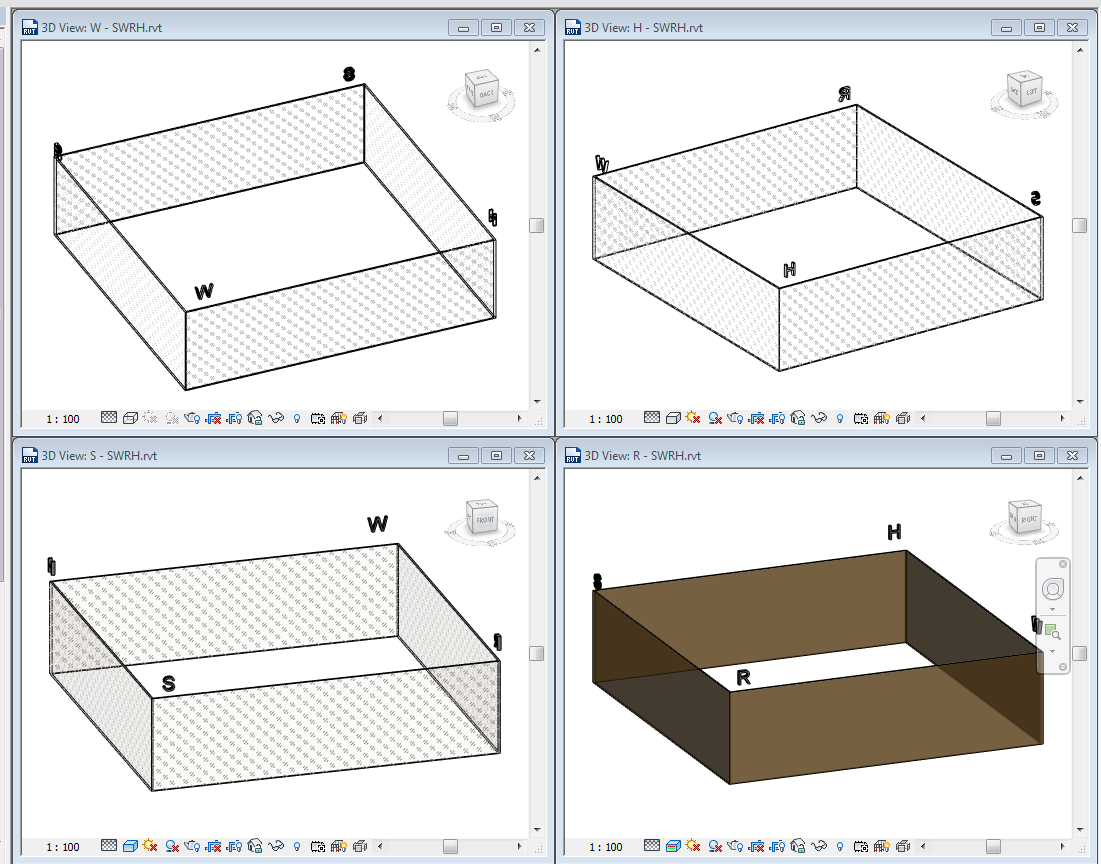Show Analytical Model in S view
Image resolution: width=1101 pixels, height=864 pixels.
pos(338,846)
